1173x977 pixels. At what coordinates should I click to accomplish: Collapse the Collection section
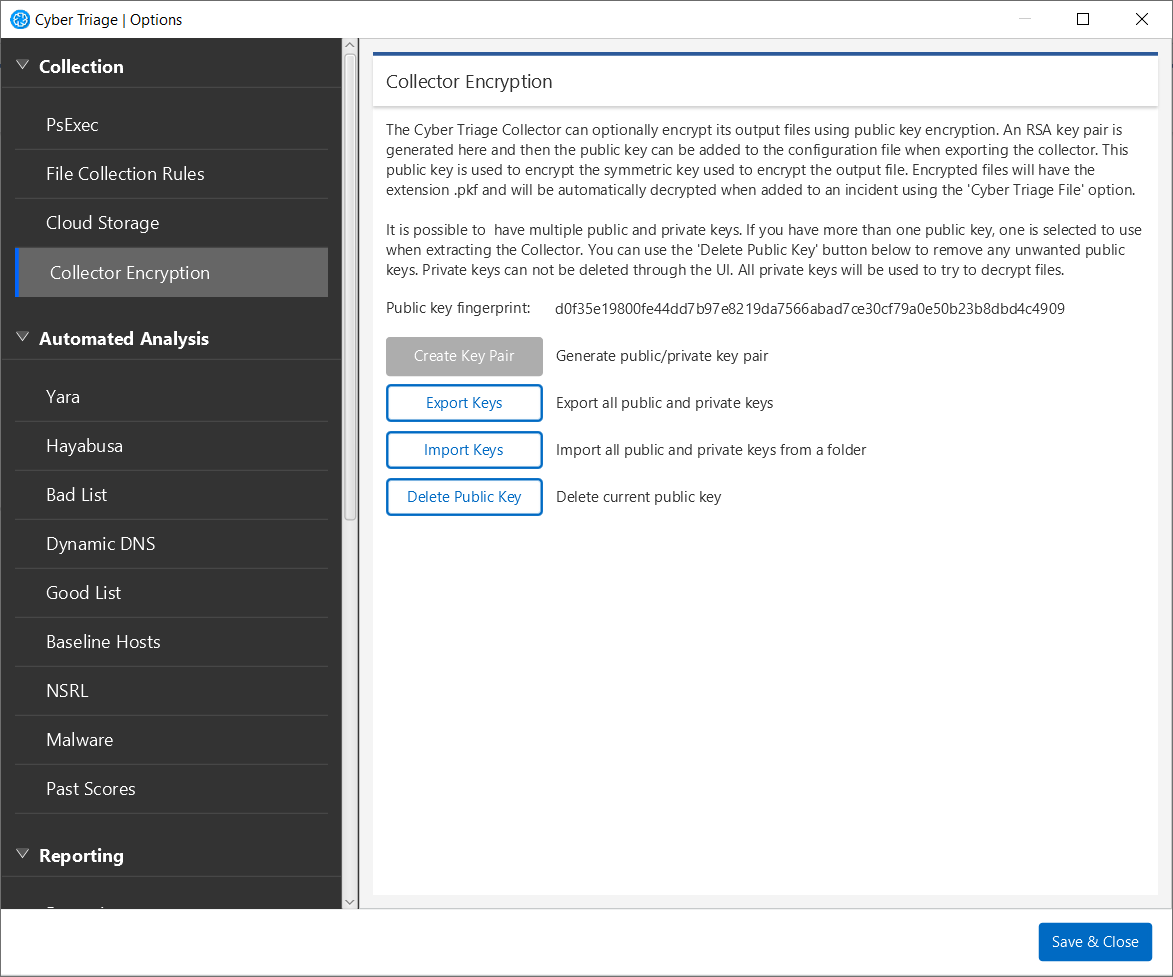click(x=22, y=62)
